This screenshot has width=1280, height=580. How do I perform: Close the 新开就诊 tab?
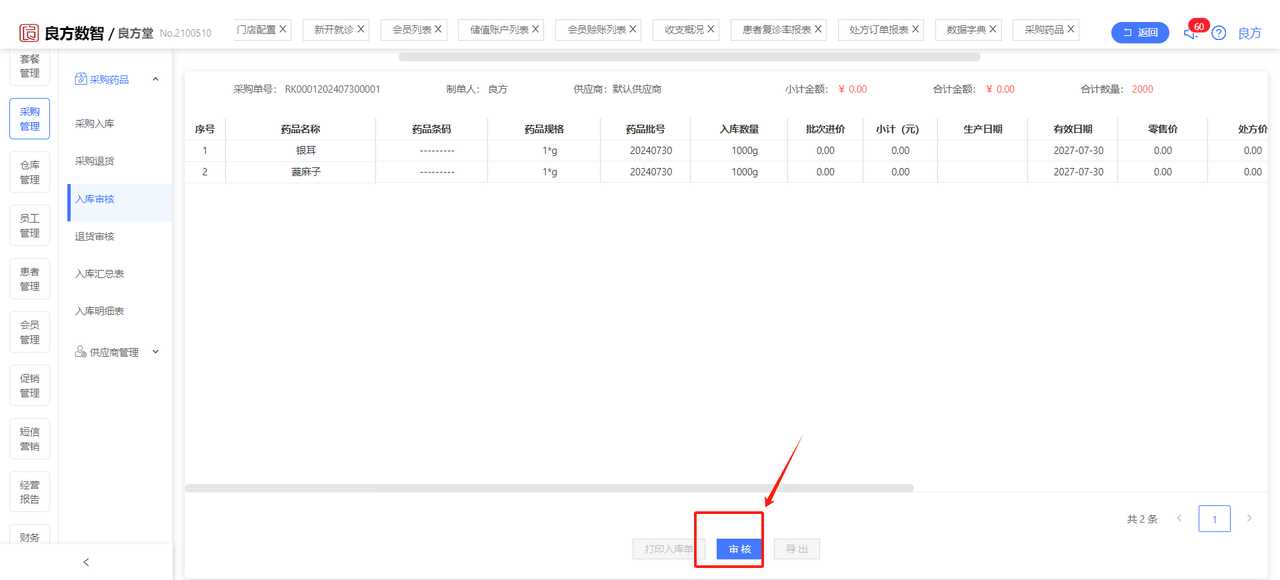(361, 30)
